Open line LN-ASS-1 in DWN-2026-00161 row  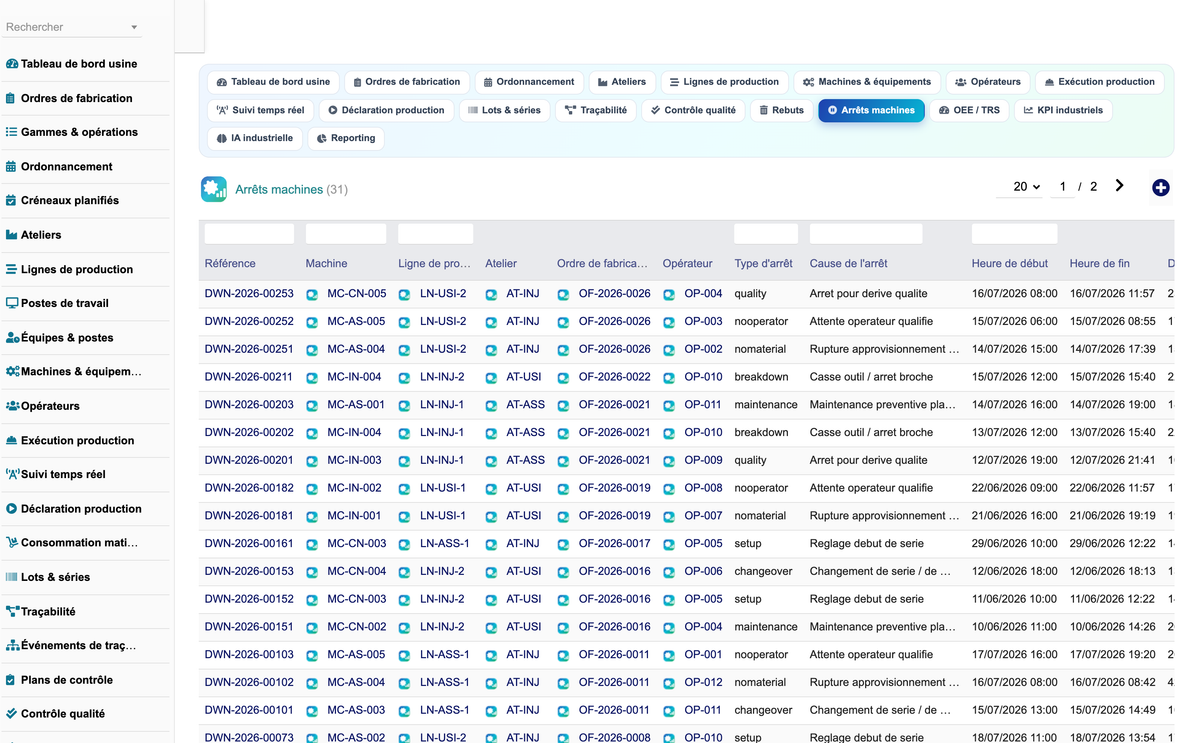pos(444,544)
